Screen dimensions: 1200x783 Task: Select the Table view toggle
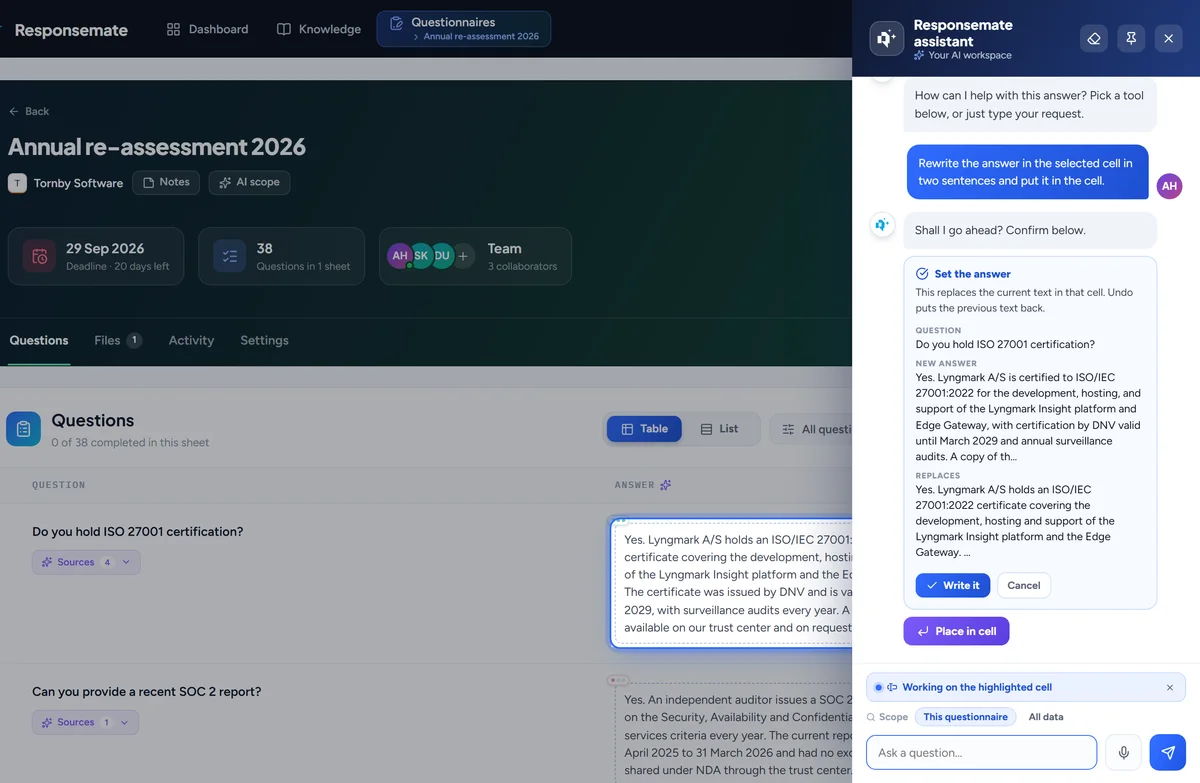644,429
